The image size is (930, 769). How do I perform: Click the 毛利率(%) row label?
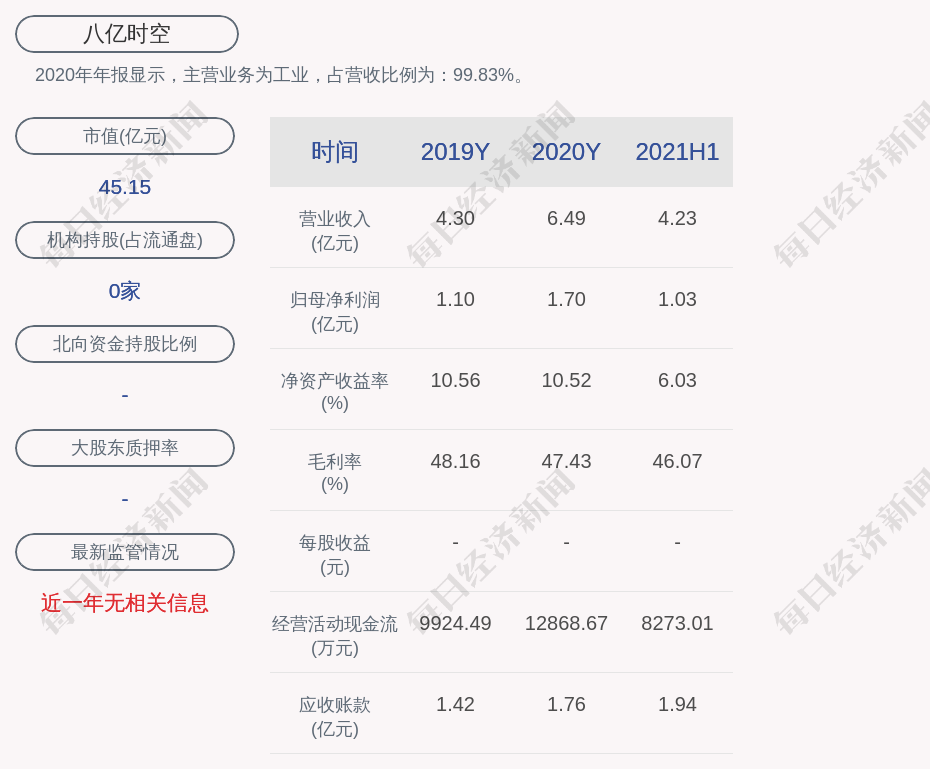334,473
